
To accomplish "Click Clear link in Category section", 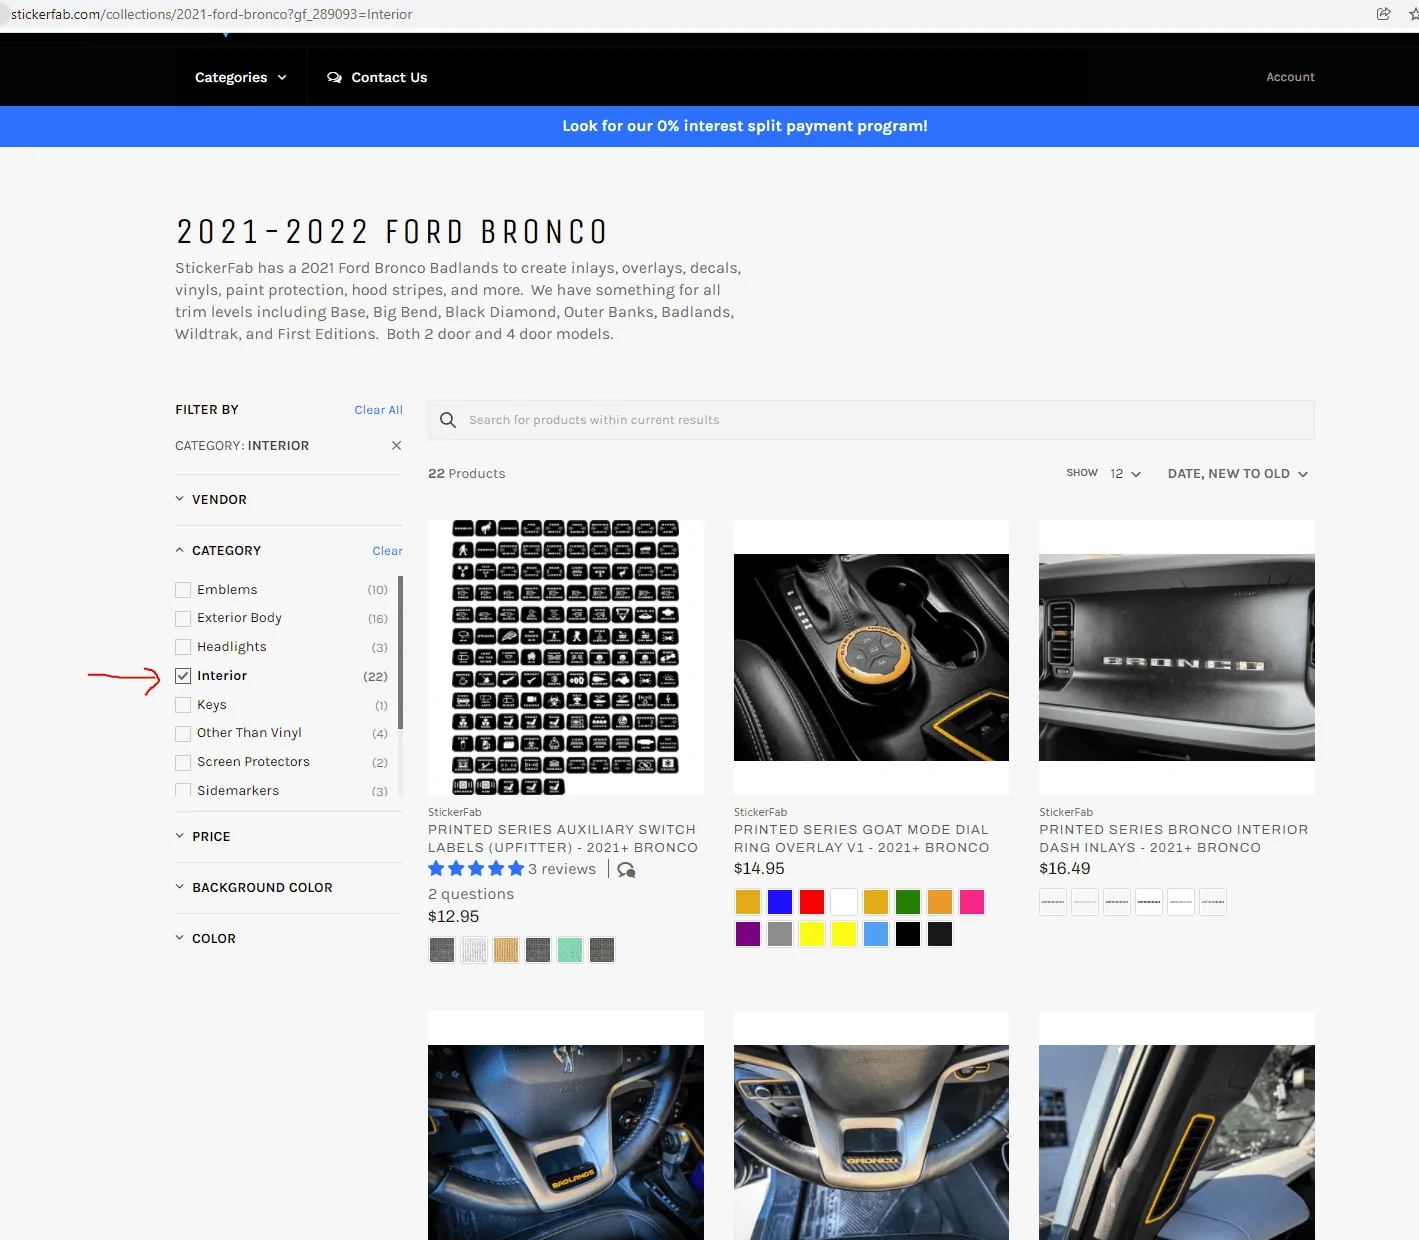I will (387, 551).
